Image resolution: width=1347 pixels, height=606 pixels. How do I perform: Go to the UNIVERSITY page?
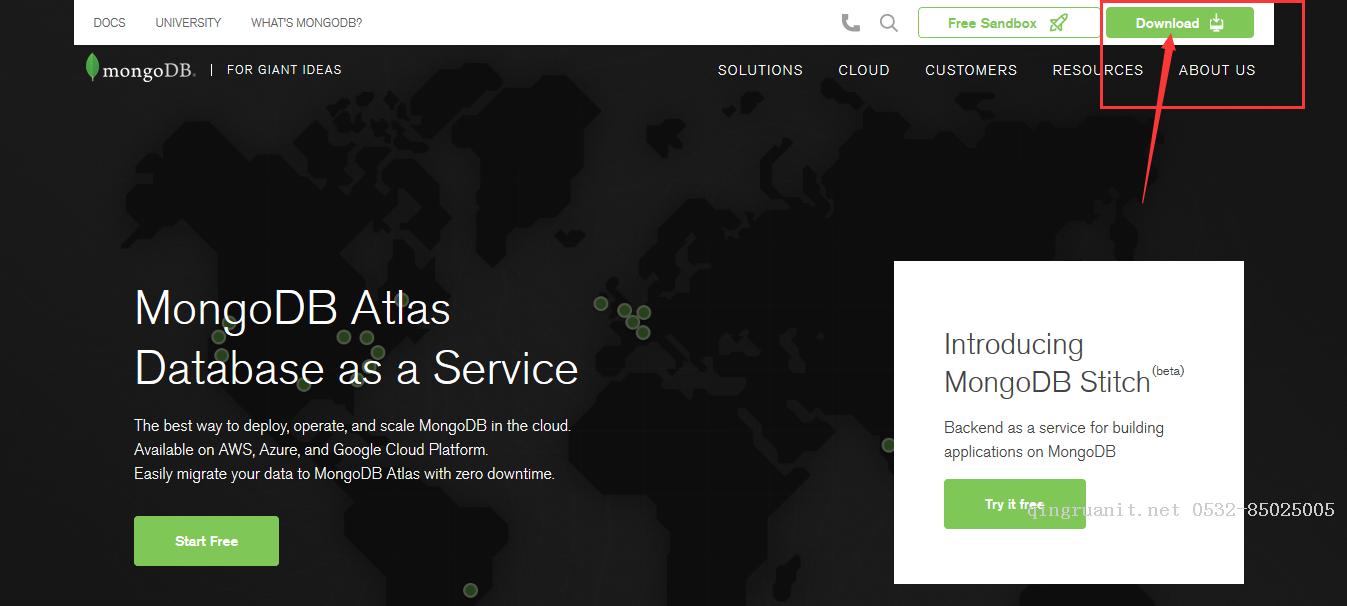(x=188, y=23)
